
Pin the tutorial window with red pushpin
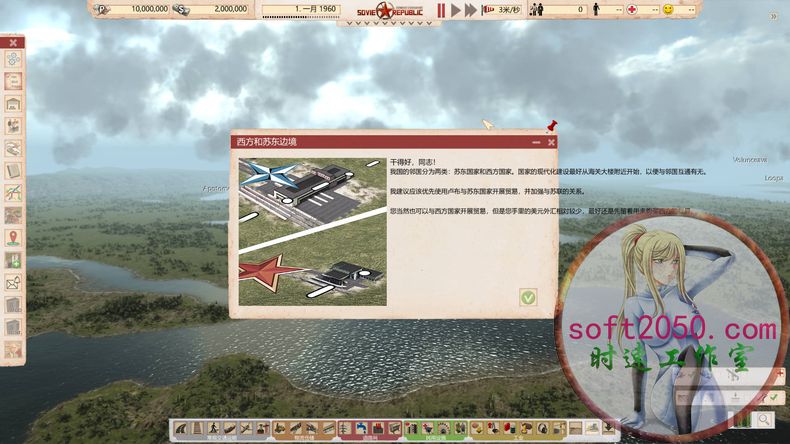[550, 127]
